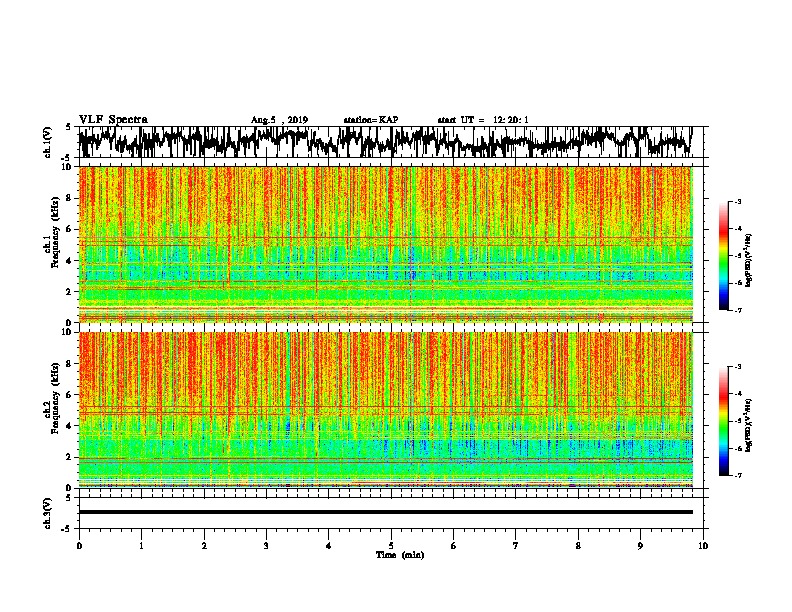792x612 pixels.
Task: Click the thick black ch.3 signal line
Action: 386,512
